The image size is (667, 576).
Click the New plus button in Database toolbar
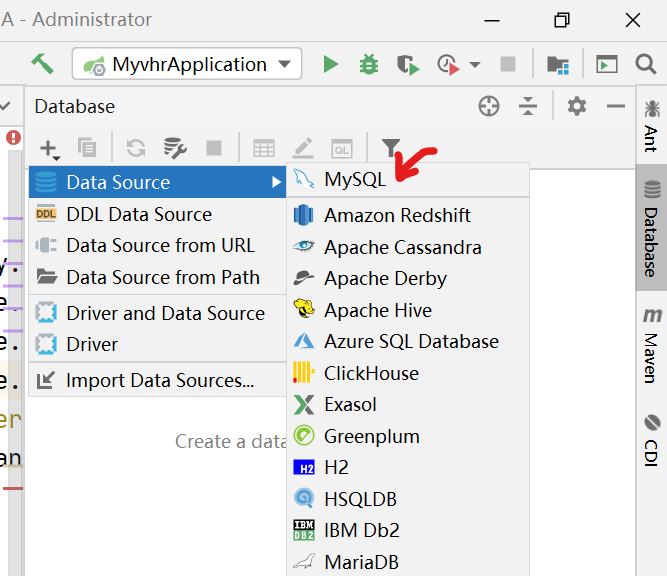50,149
